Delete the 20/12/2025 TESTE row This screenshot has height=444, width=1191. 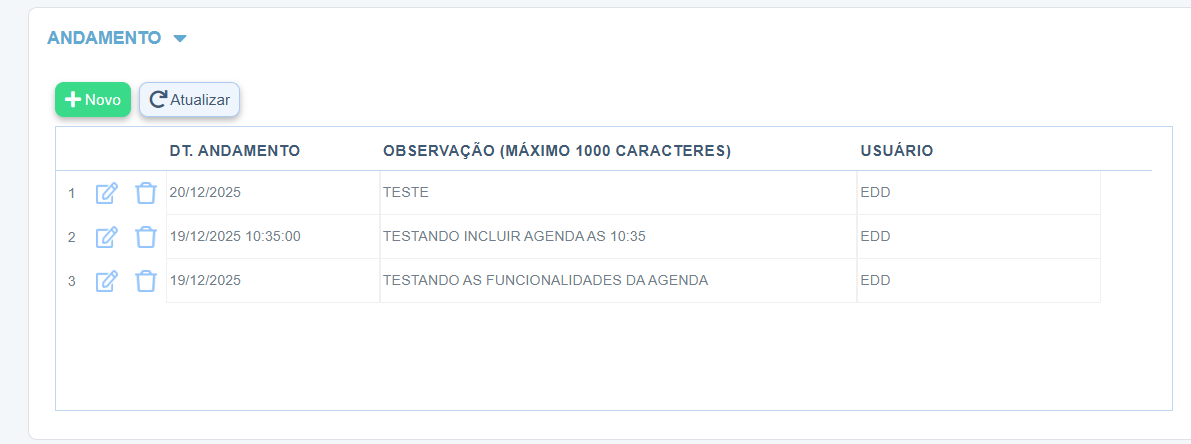(146, 193)
